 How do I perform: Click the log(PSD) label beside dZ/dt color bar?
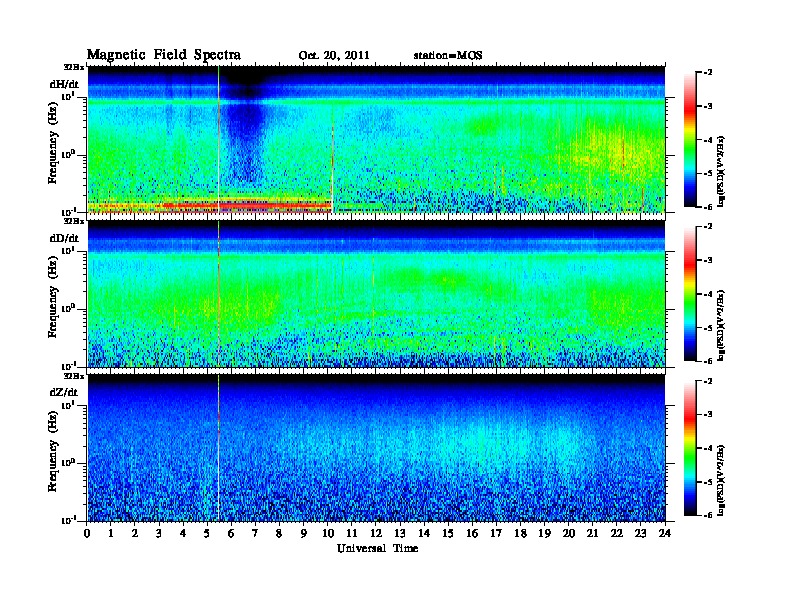[721, 480]
